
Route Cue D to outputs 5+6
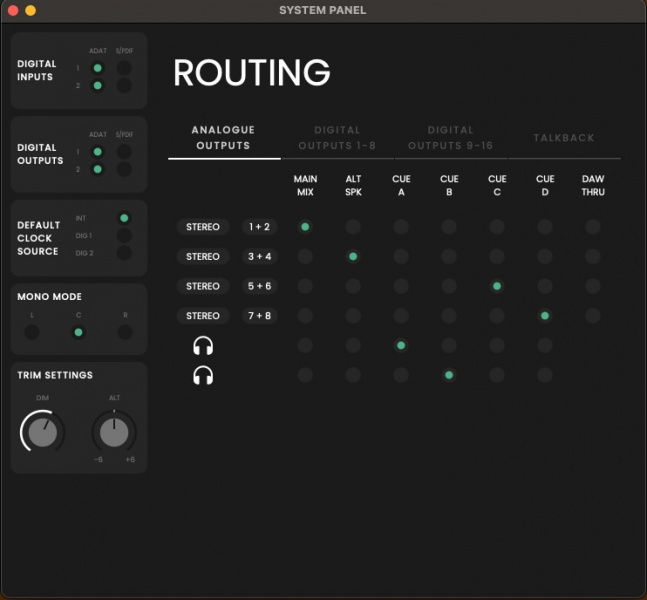[x=545, y=286]
